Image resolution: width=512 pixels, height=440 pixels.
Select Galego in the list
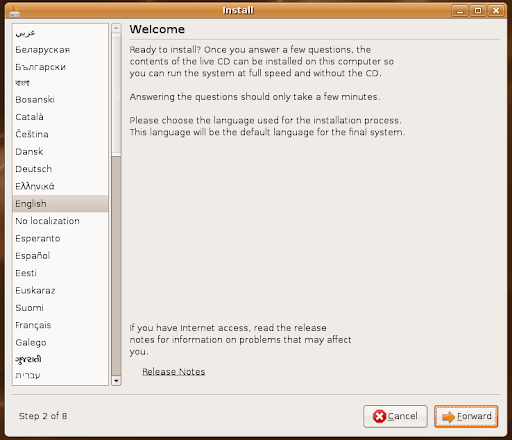pyautogui.click(x=60, y=342)
